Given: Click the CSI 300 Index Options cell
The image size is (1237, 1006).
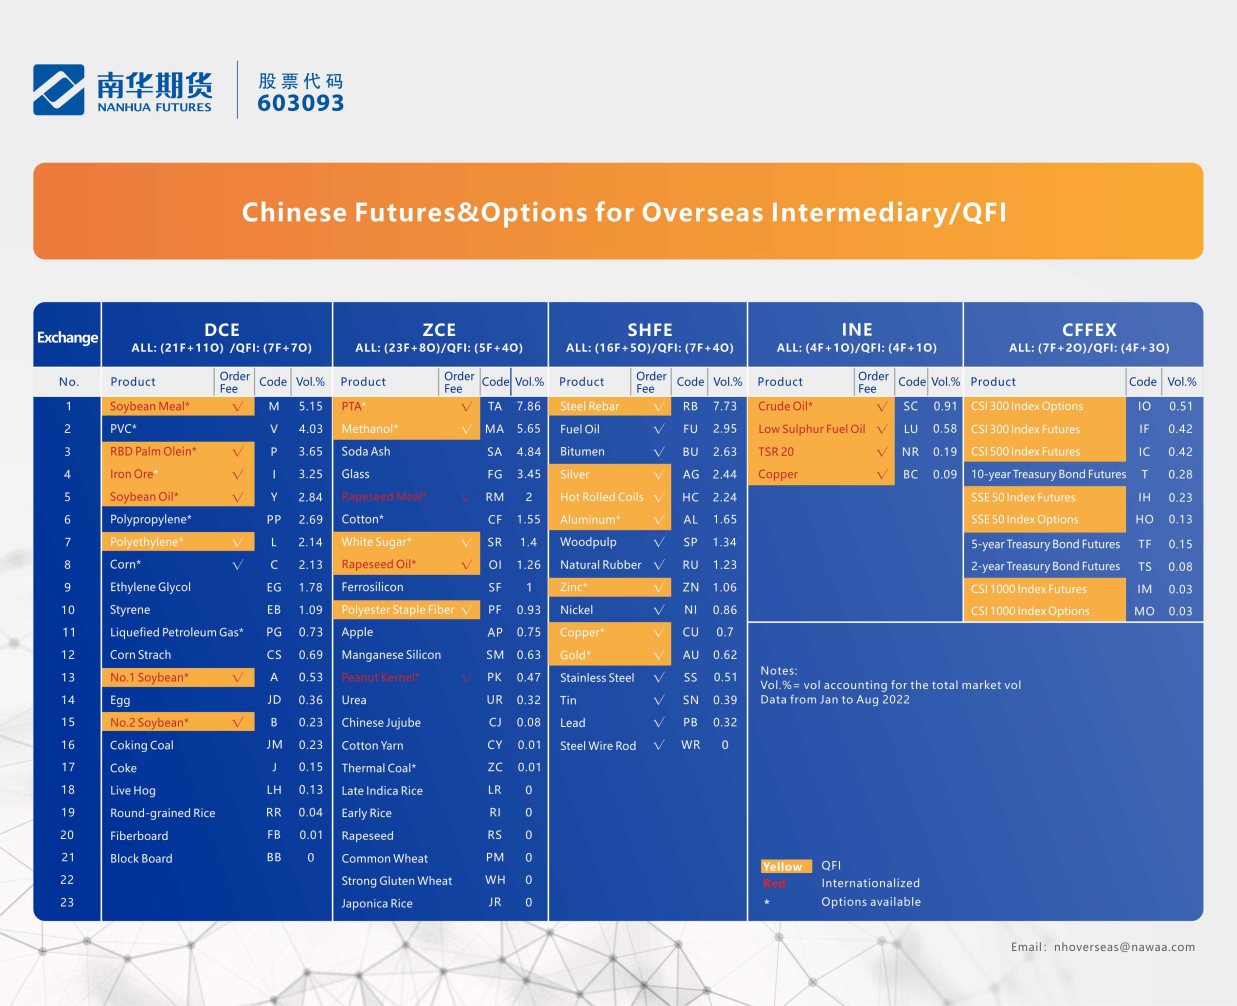Looking at the screenshot, I should pos(1046,407).
